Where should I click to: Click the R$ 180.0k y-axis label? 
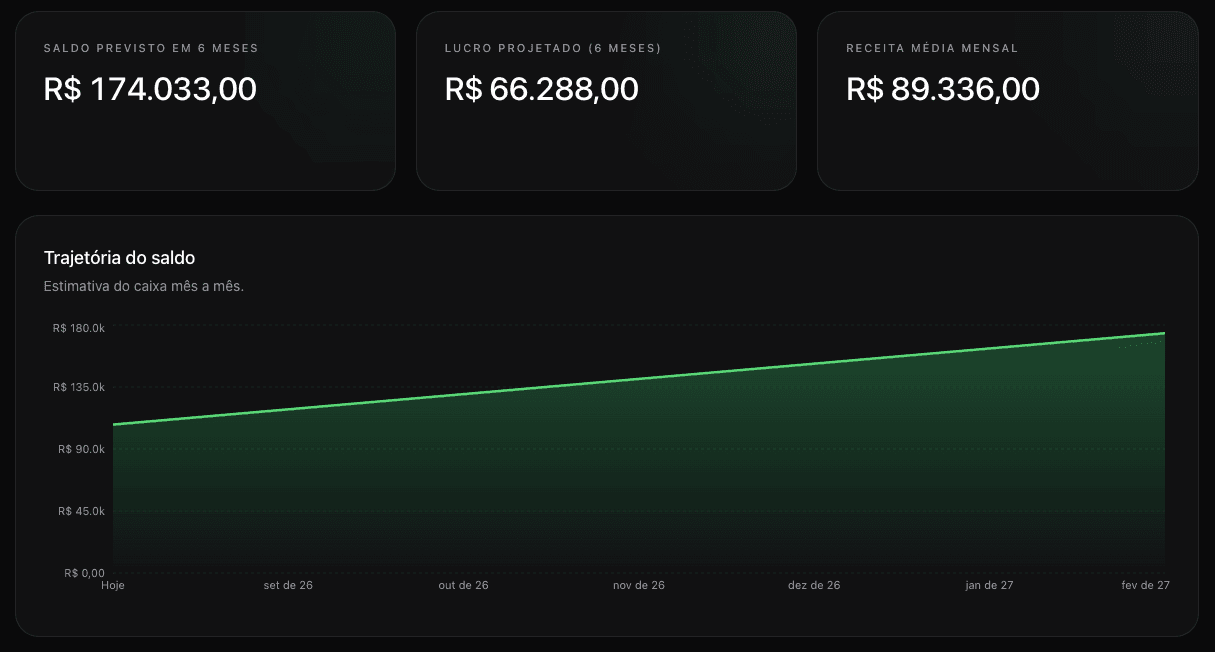pos(79,327)
